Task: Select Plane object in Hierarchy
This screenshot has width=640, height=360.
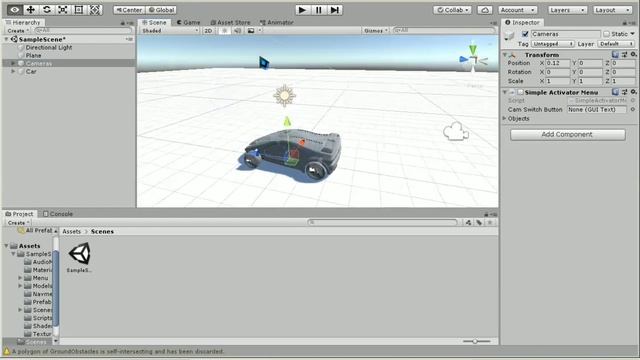Action: [x=33, y=55]
